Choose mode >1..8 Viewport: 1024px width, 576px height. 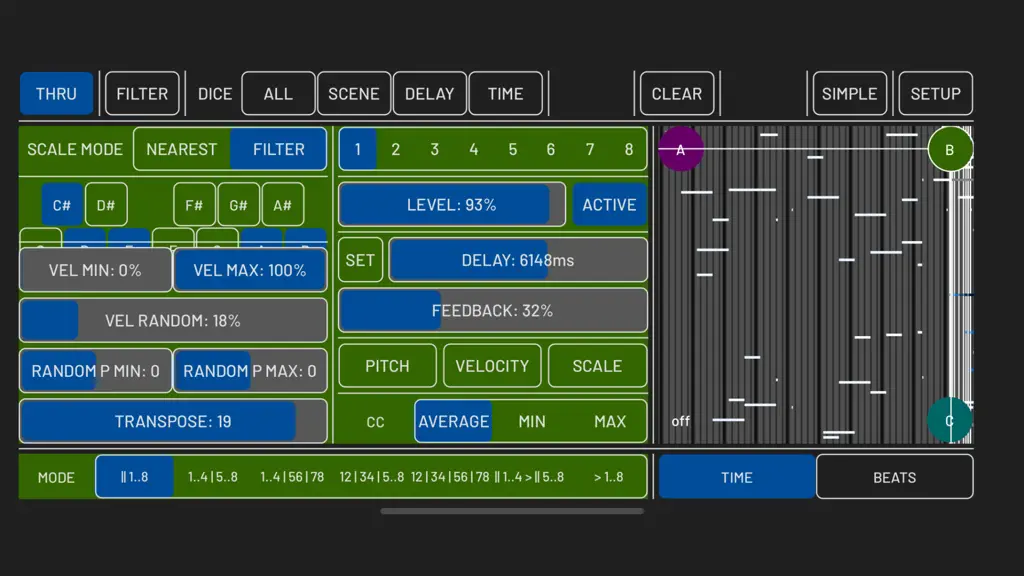tap(608, 477)
